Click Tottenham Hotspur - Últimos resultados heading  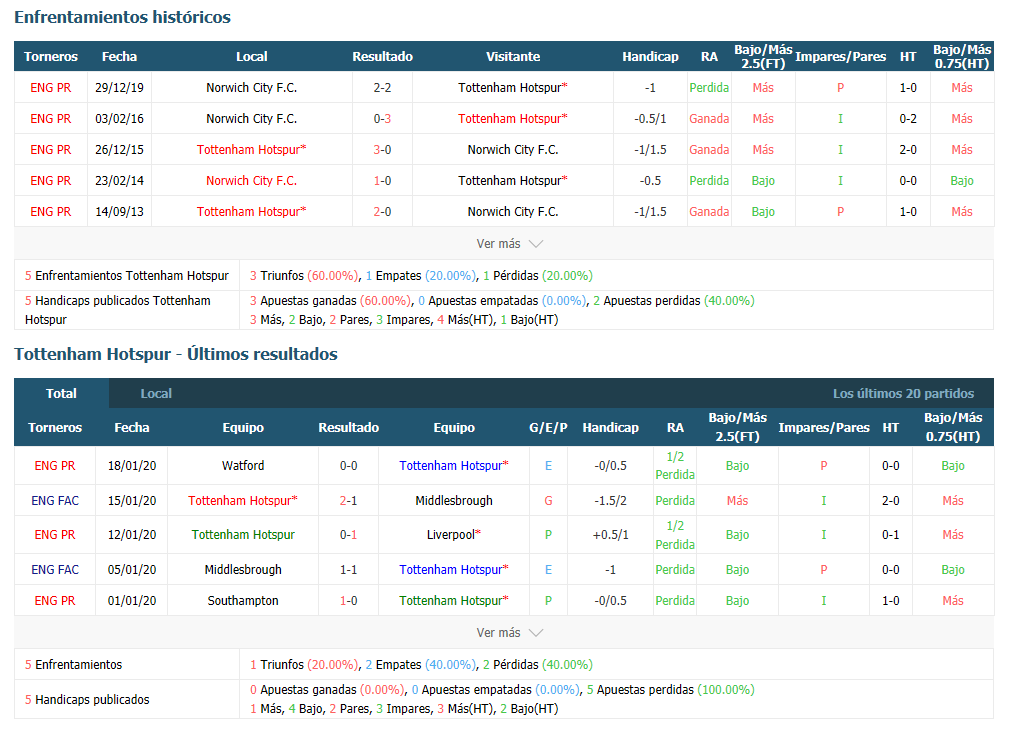pyautogui.click(x=176, y=354)
